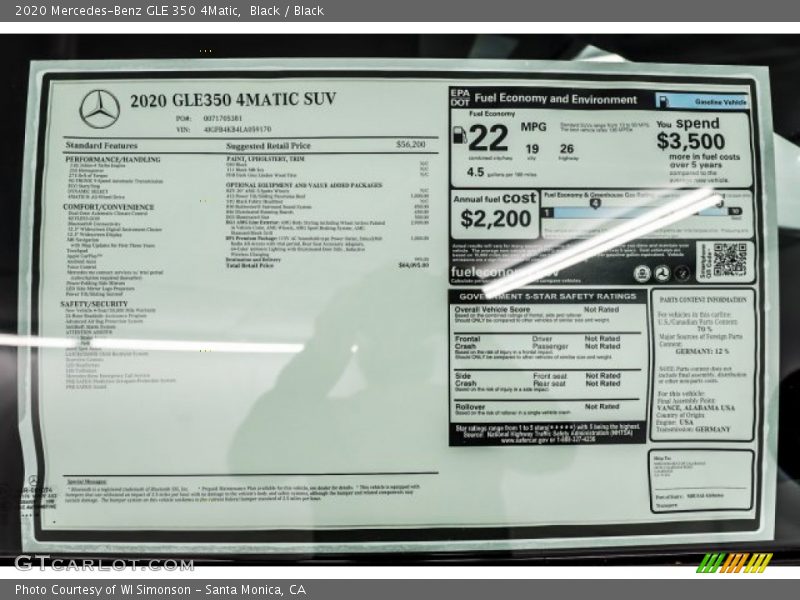Click the 'Overall Vehicle Score' row
800x600 pixels.
[x=548, y=316]
